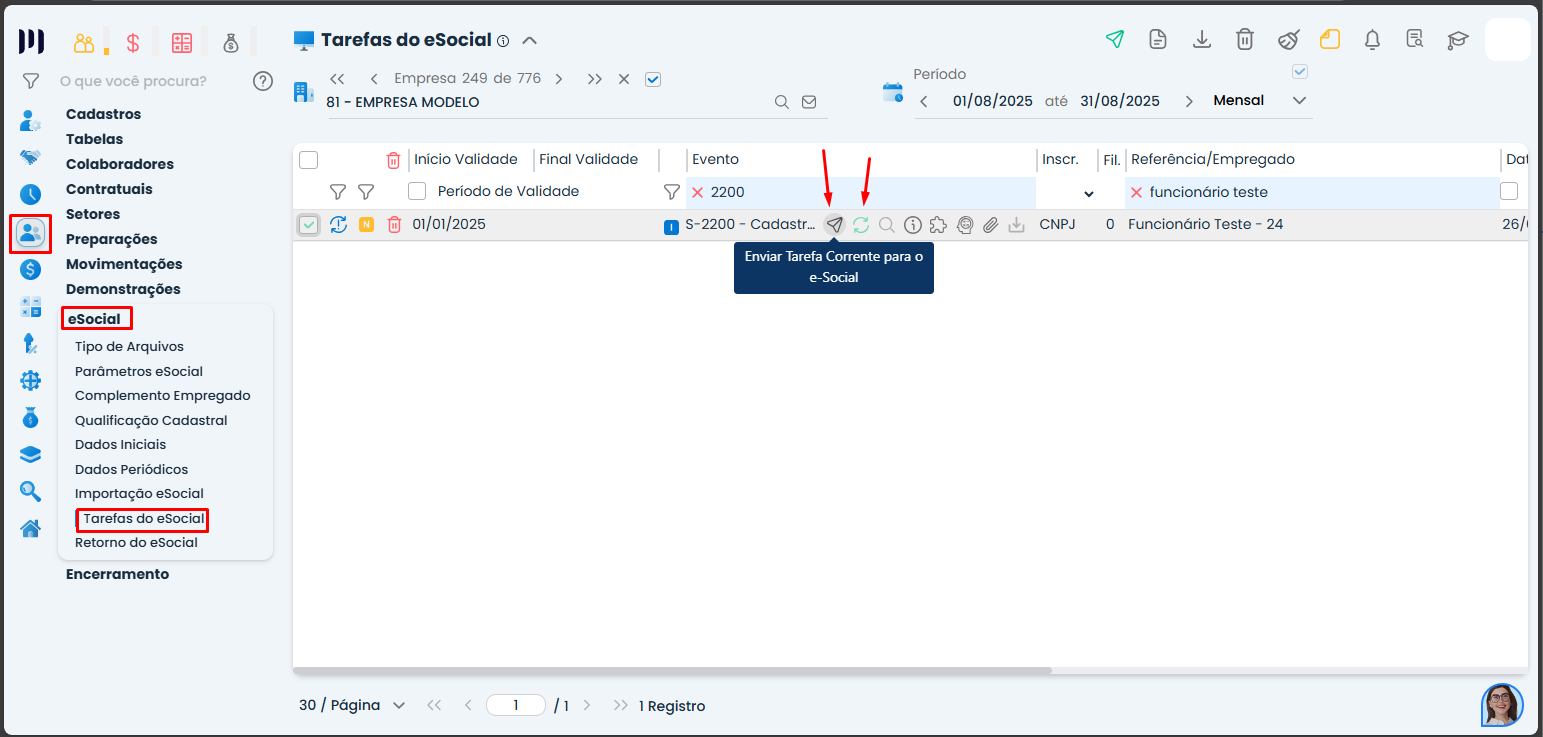
Task: Go back one period with left arrow
Action: point(924,101)
